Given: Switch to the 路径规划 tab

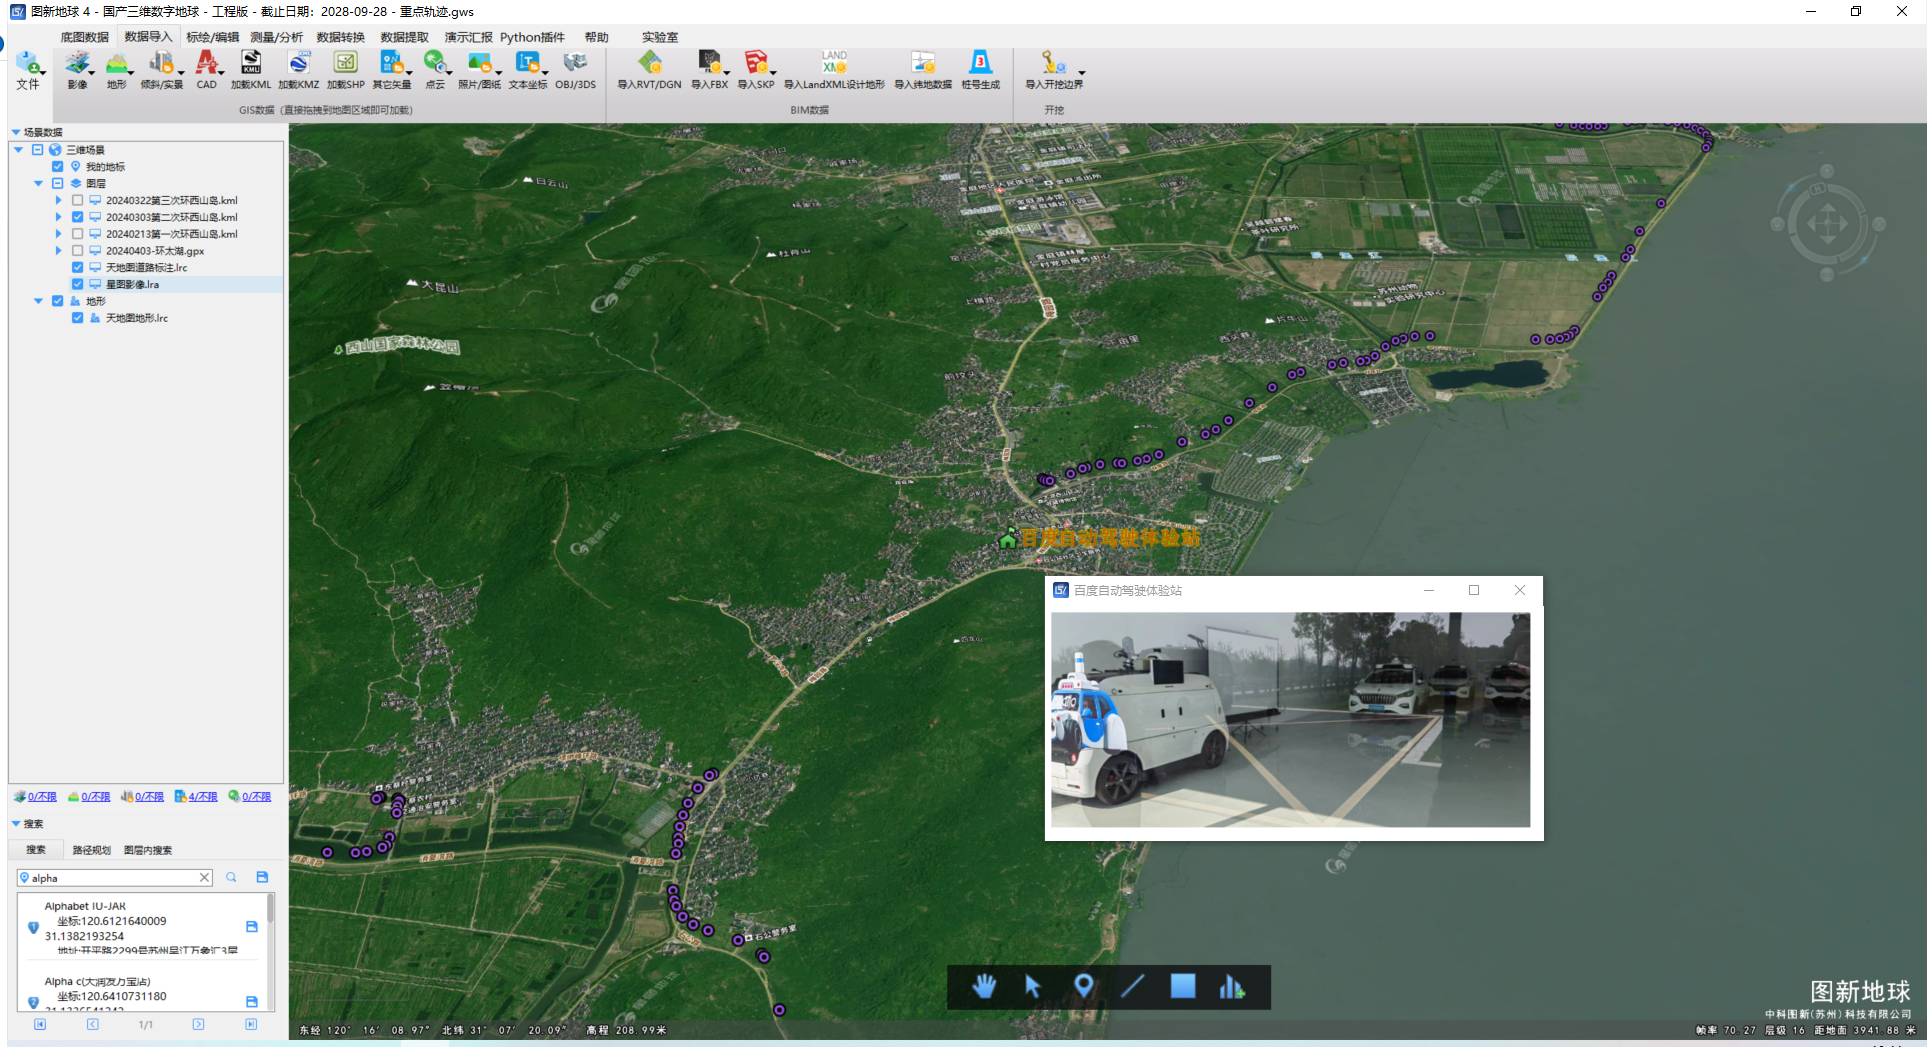Looking at the screenshot, I should (92, 850).
